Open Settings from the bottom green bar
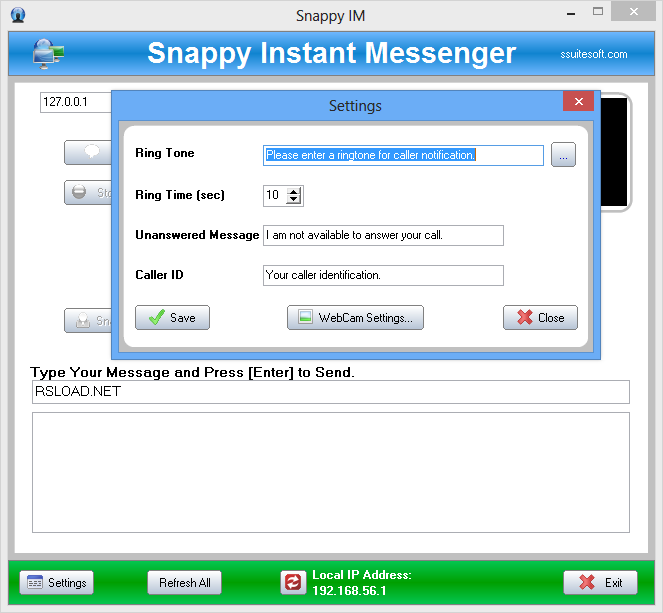Image resolution: width=663 pixels, height=613 pixels. pyautogui.click(x=57, y=583)
